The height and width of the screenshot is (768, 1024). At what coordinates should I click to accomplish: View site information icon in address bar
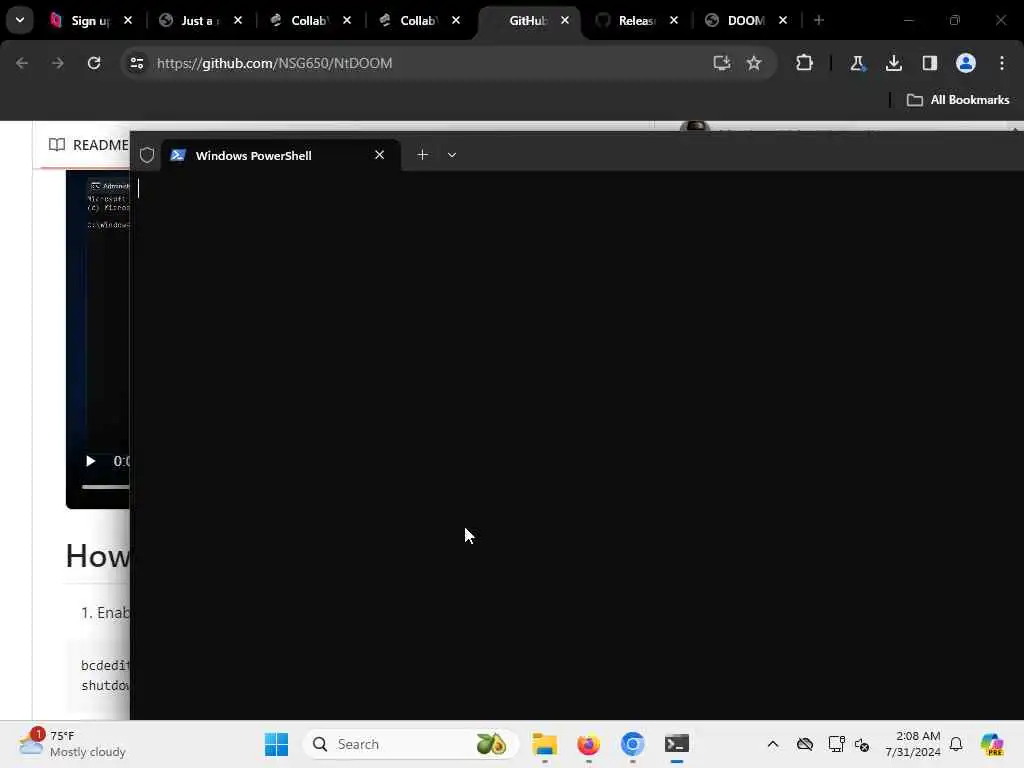tap(136, 63)
